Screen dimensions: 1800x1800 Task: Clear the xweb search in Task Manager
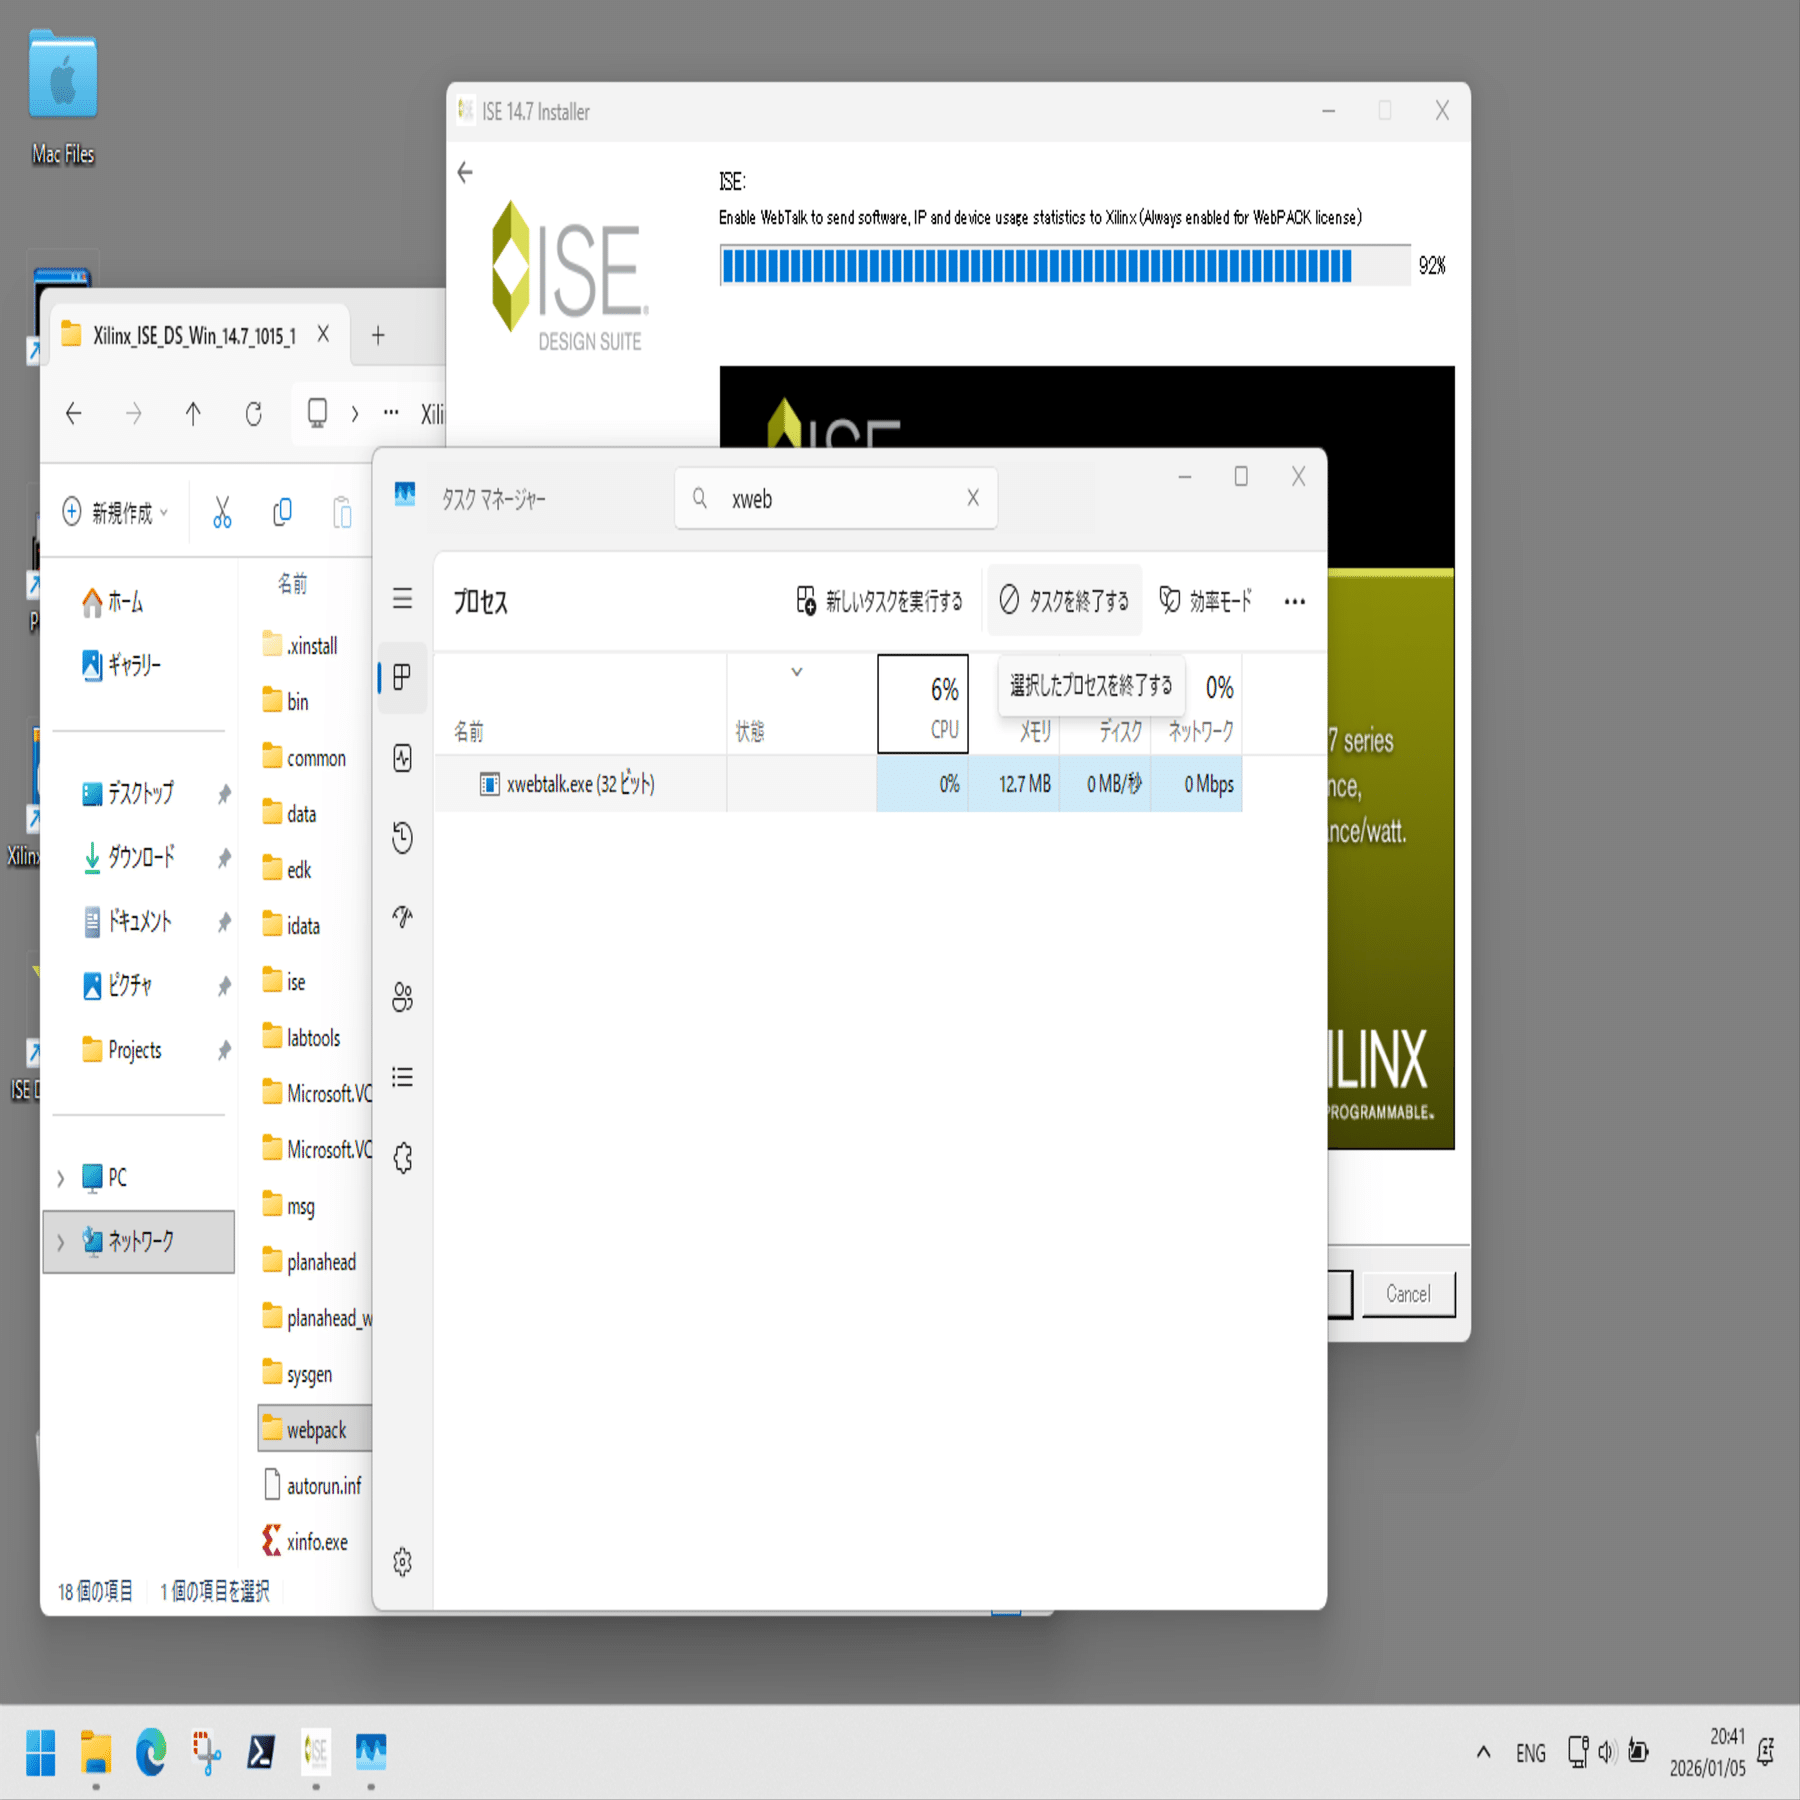973,498
